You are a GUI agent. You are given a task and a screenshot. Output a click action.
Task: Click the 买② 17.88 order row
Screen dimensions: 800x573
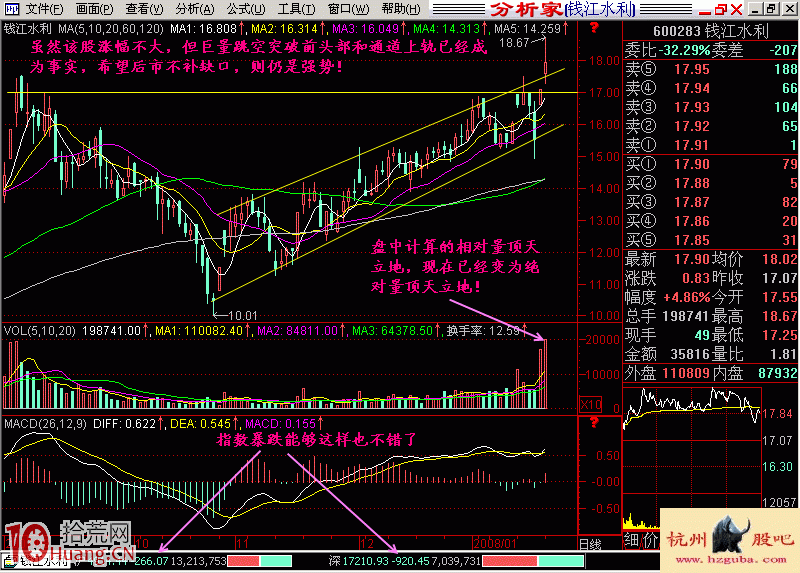711,183
